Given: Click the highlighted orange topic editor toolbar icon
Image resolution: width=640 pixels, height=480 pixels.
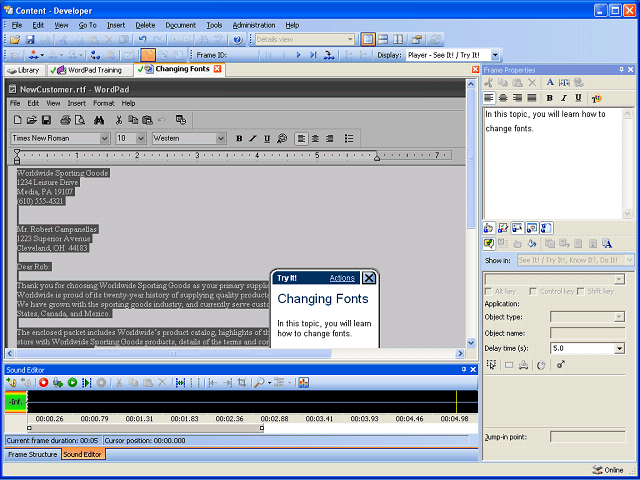Looking at the screenshot, I should pyautogui.click(x=148, y=55).
